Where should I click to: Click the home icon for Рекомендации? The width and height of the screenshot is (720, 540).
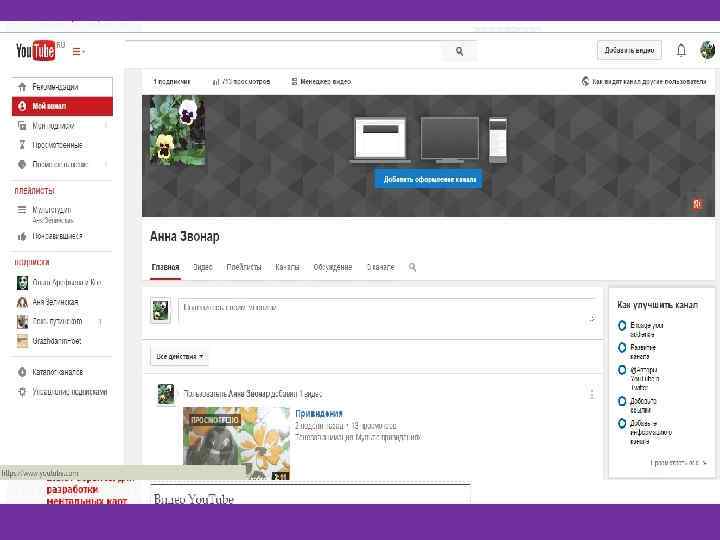pos(22,87)
